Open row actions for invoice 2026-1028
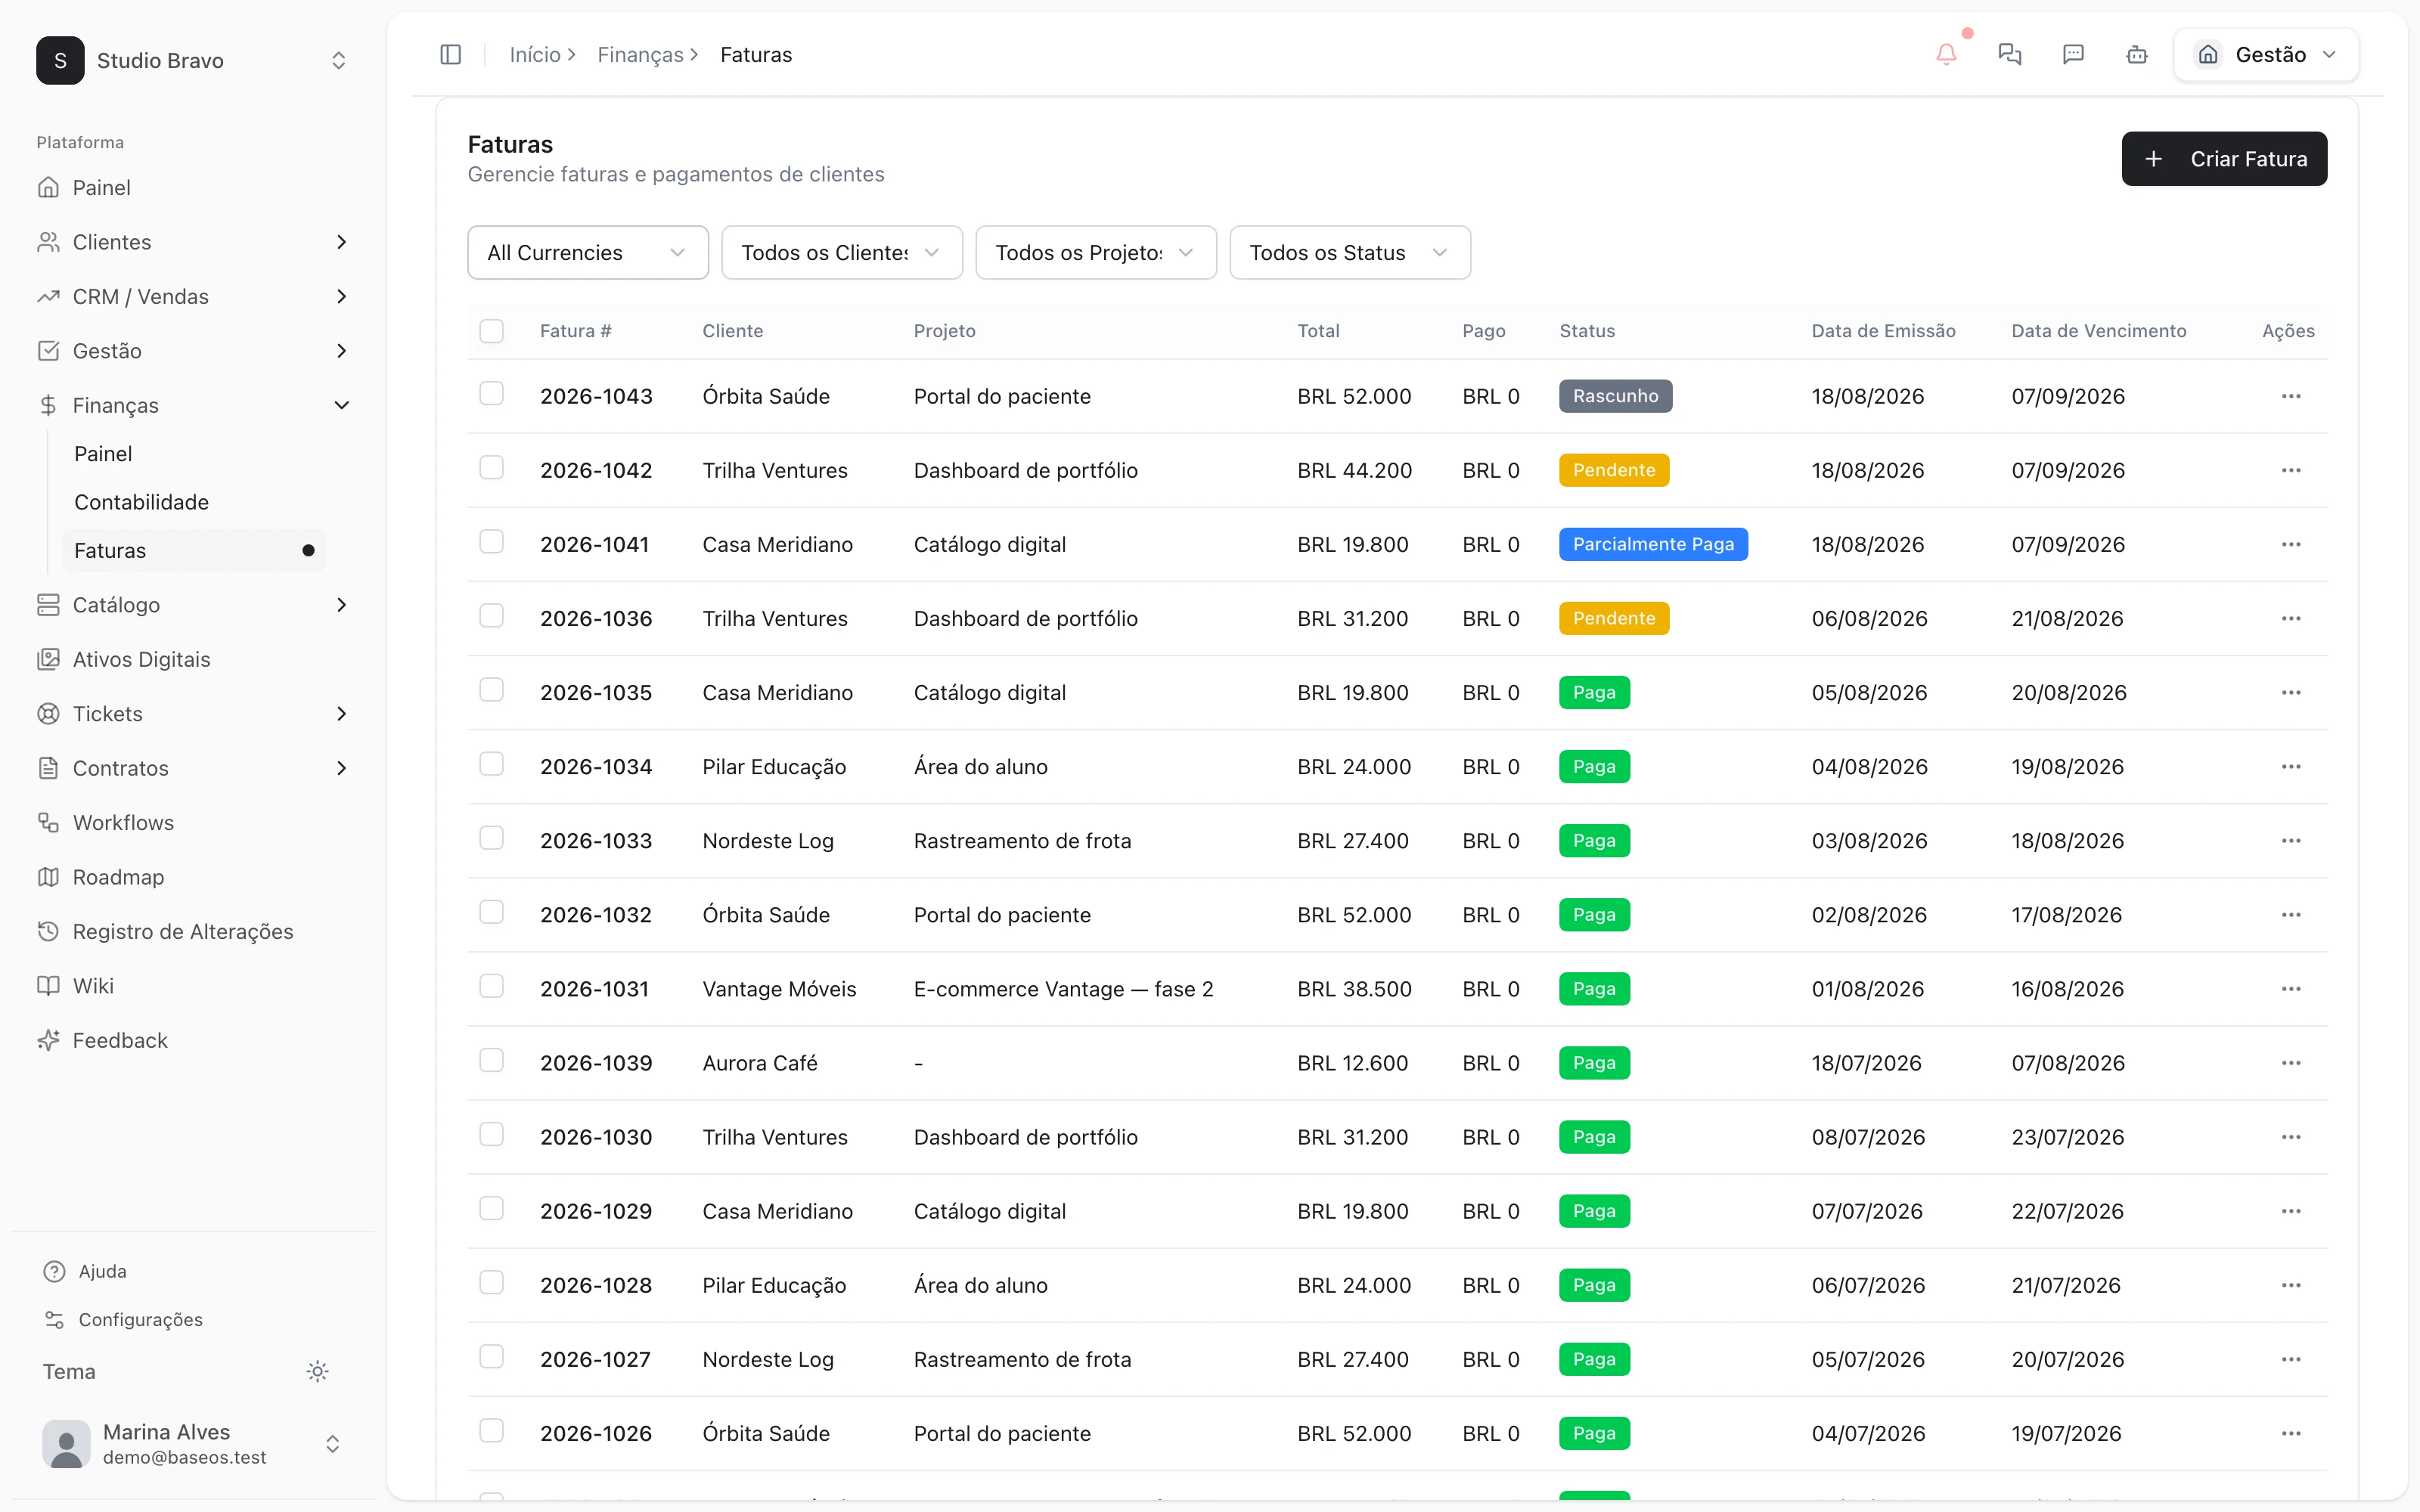The height and width of the screenshot is (1512, 2420). coord(2291,1285)
